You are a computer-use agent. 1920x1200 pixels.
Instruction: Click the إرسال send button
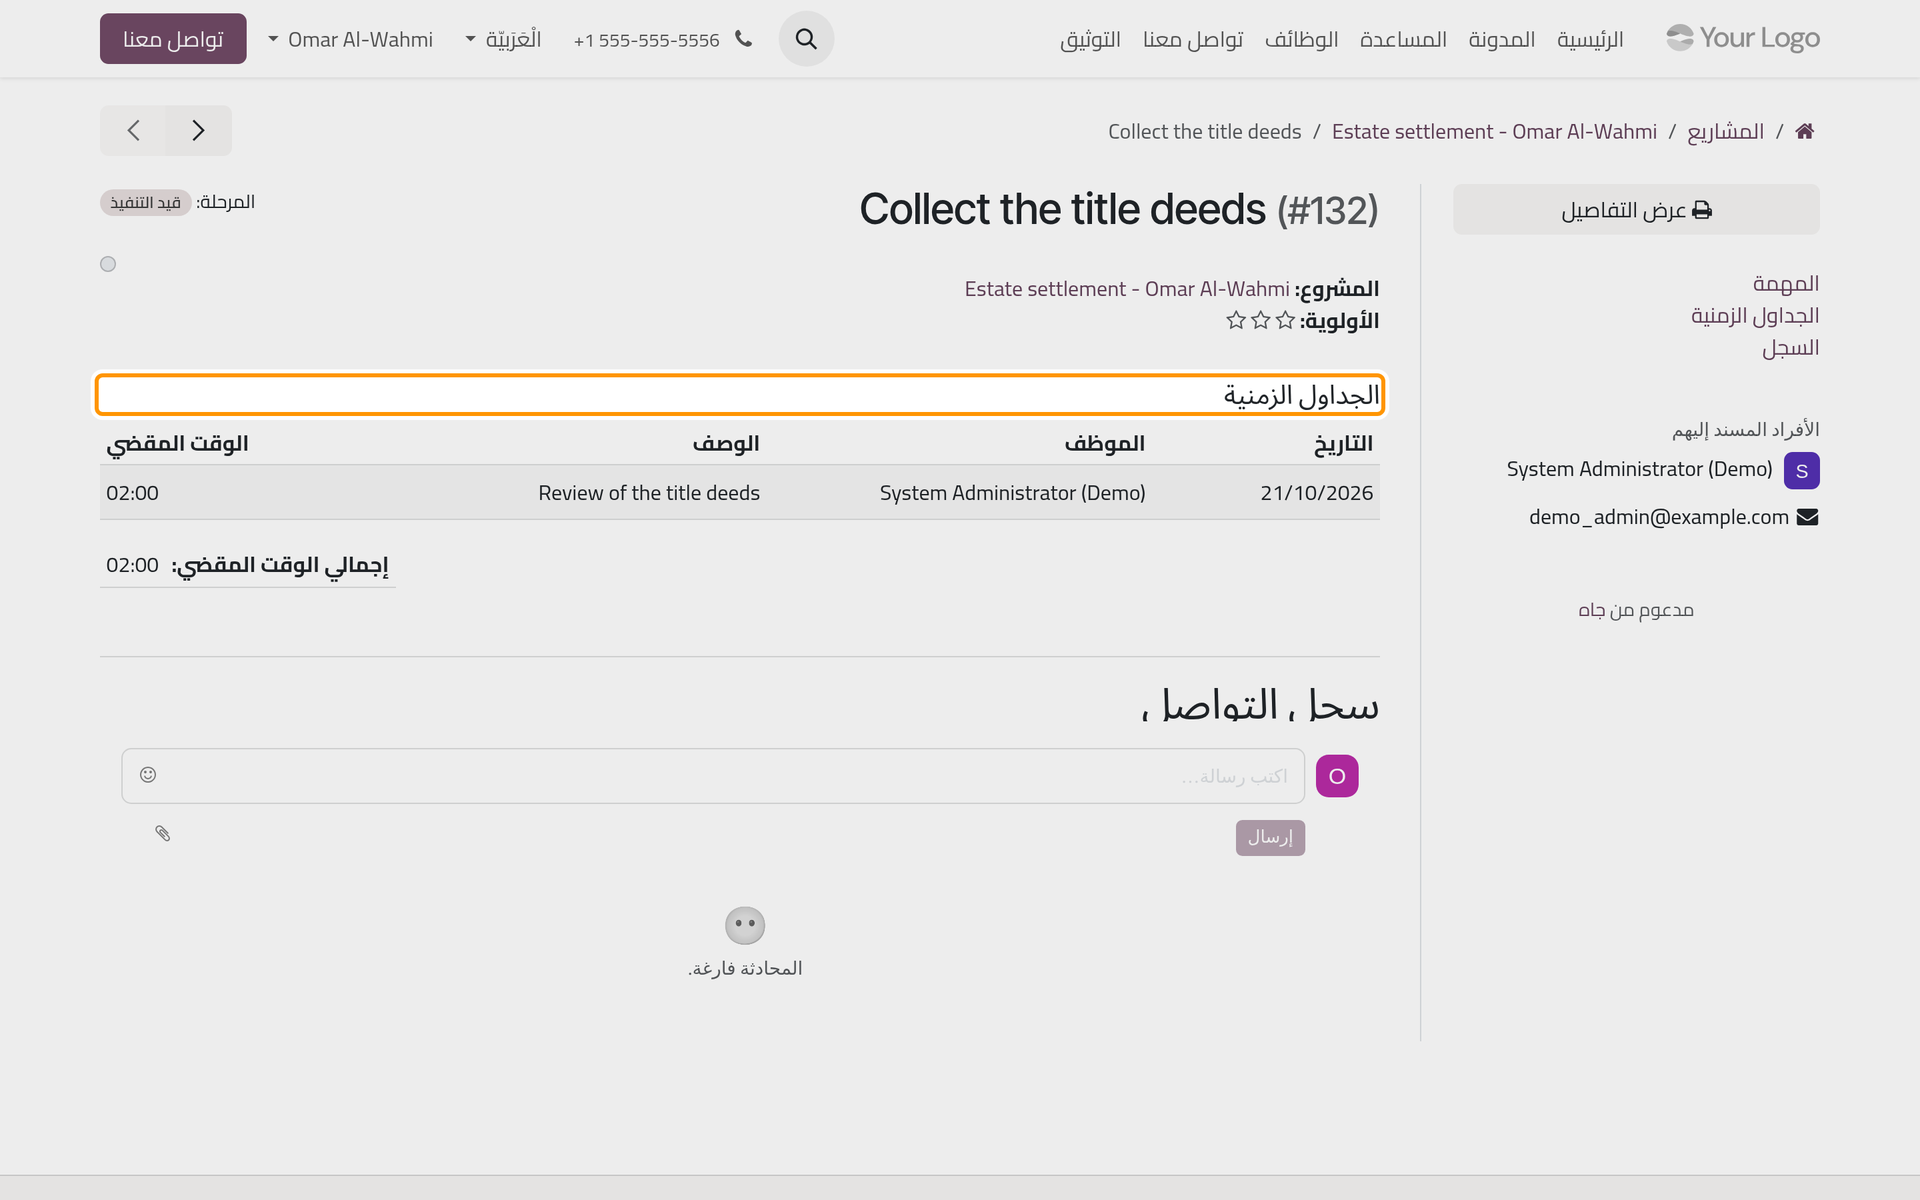(1270, 838)
